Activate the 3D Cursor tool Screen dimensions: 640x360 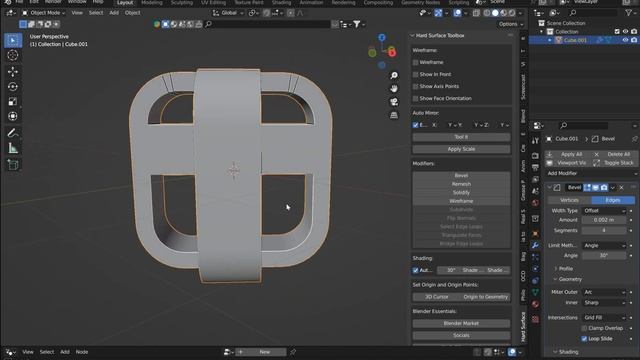click(13, 55)
